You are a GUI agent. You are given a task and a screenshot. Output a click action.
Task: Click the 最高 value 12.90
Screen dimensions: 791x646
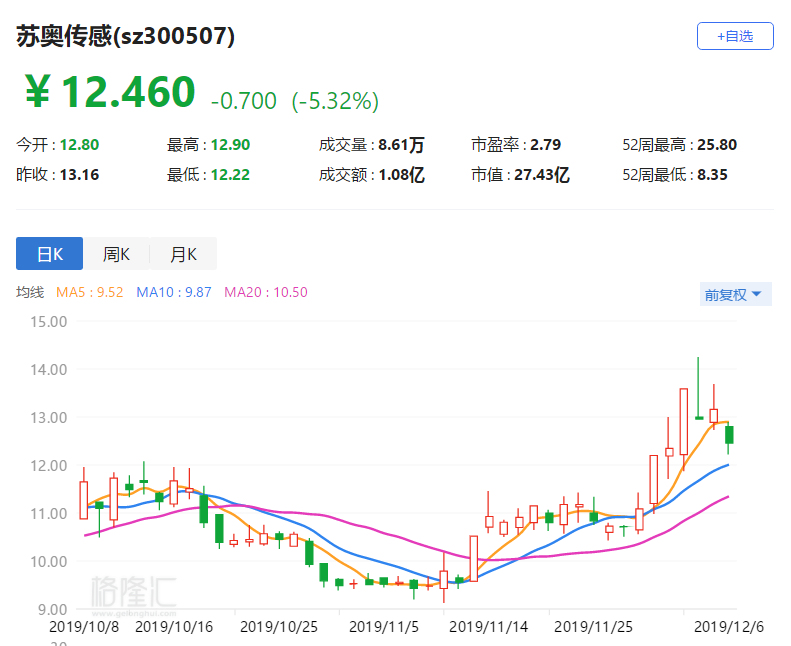click(x=231, y=145)
